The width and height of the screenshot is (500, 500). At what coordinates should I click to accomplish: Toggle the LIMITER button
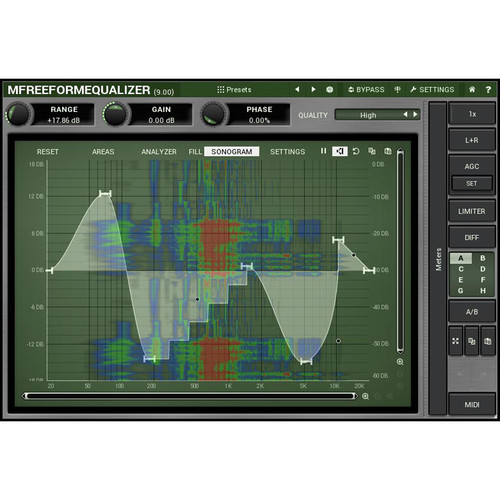click(472, 211)
